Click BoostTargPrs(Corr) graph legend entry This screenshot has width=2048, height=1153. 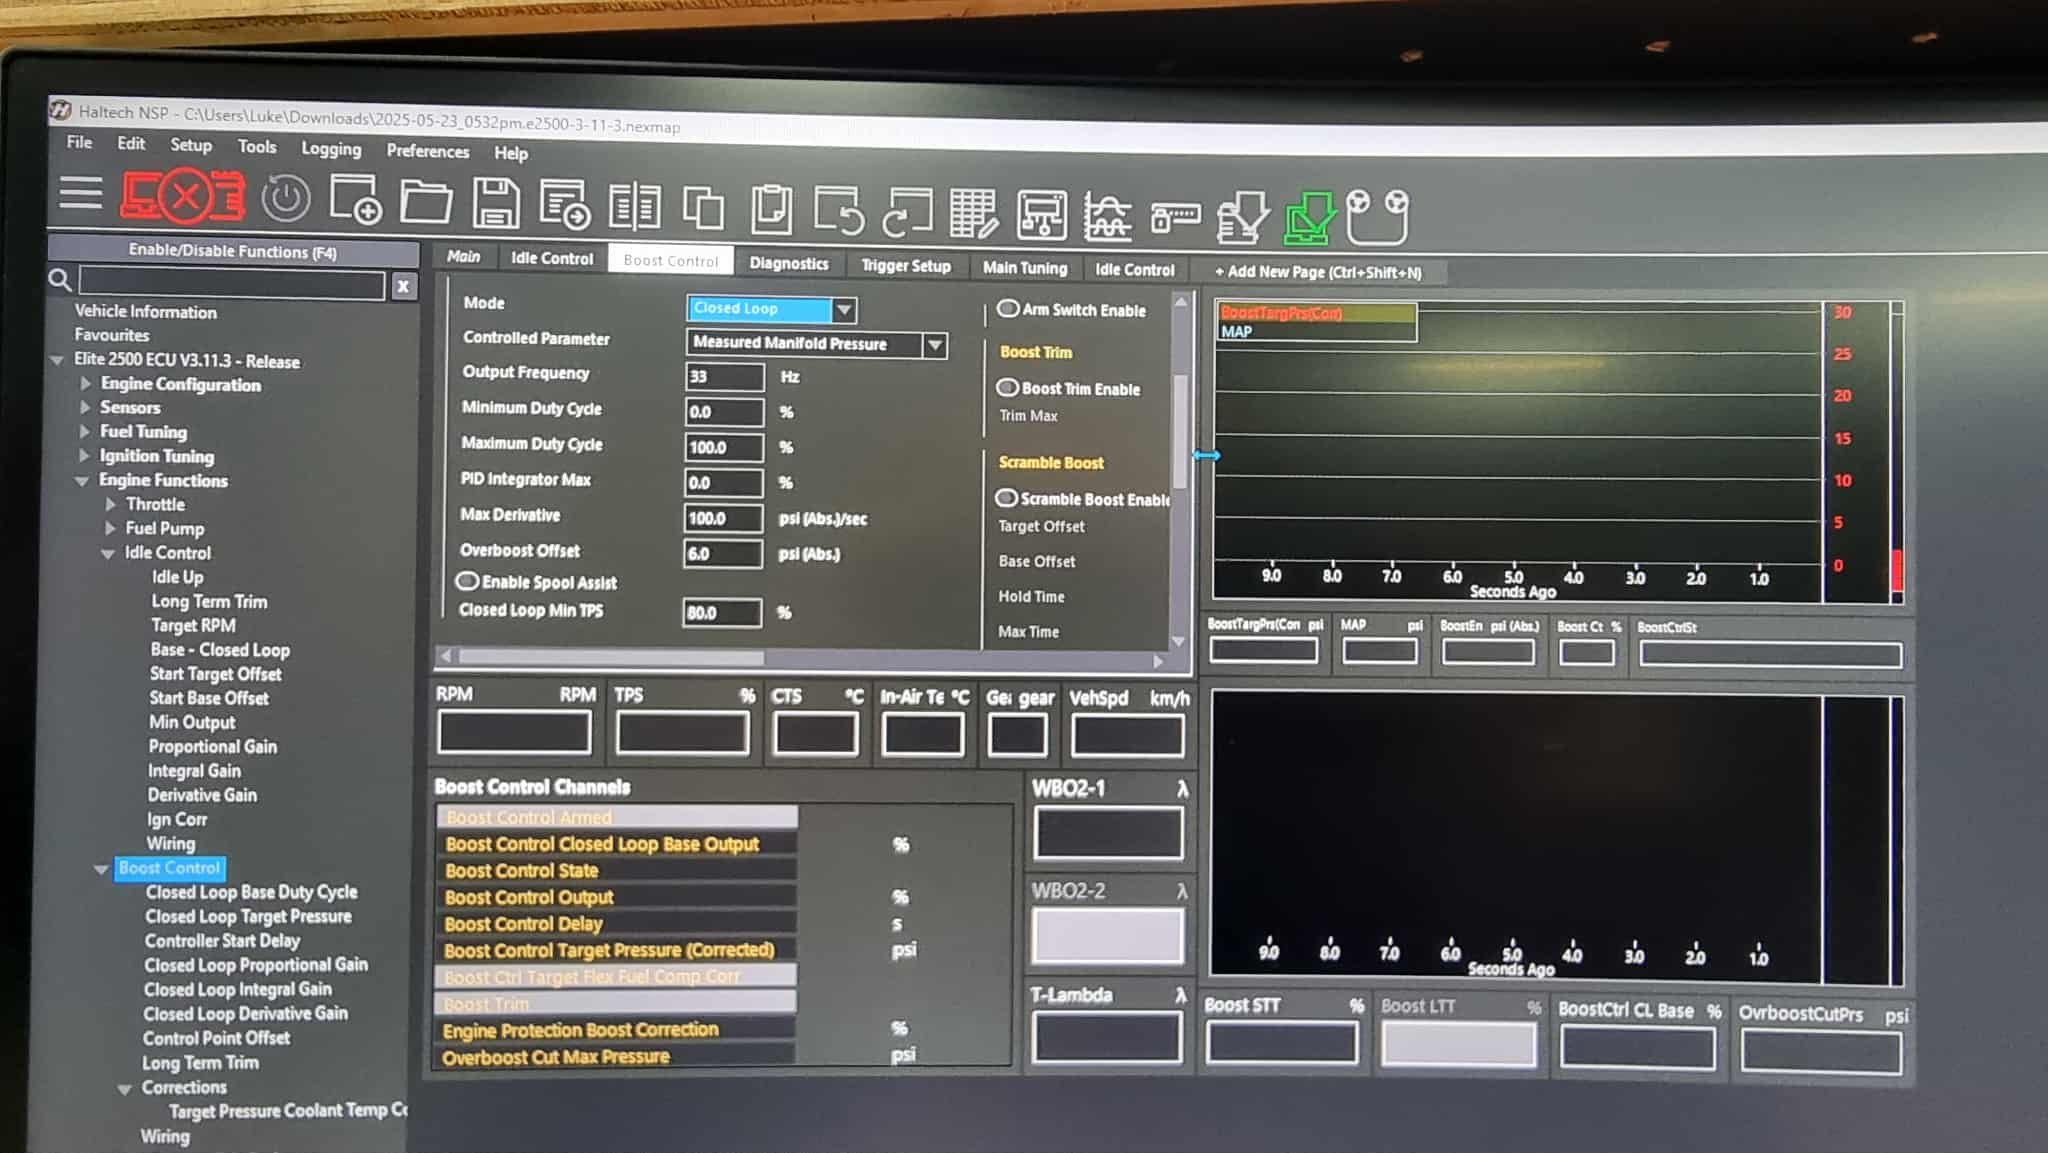pos(1316,313)
